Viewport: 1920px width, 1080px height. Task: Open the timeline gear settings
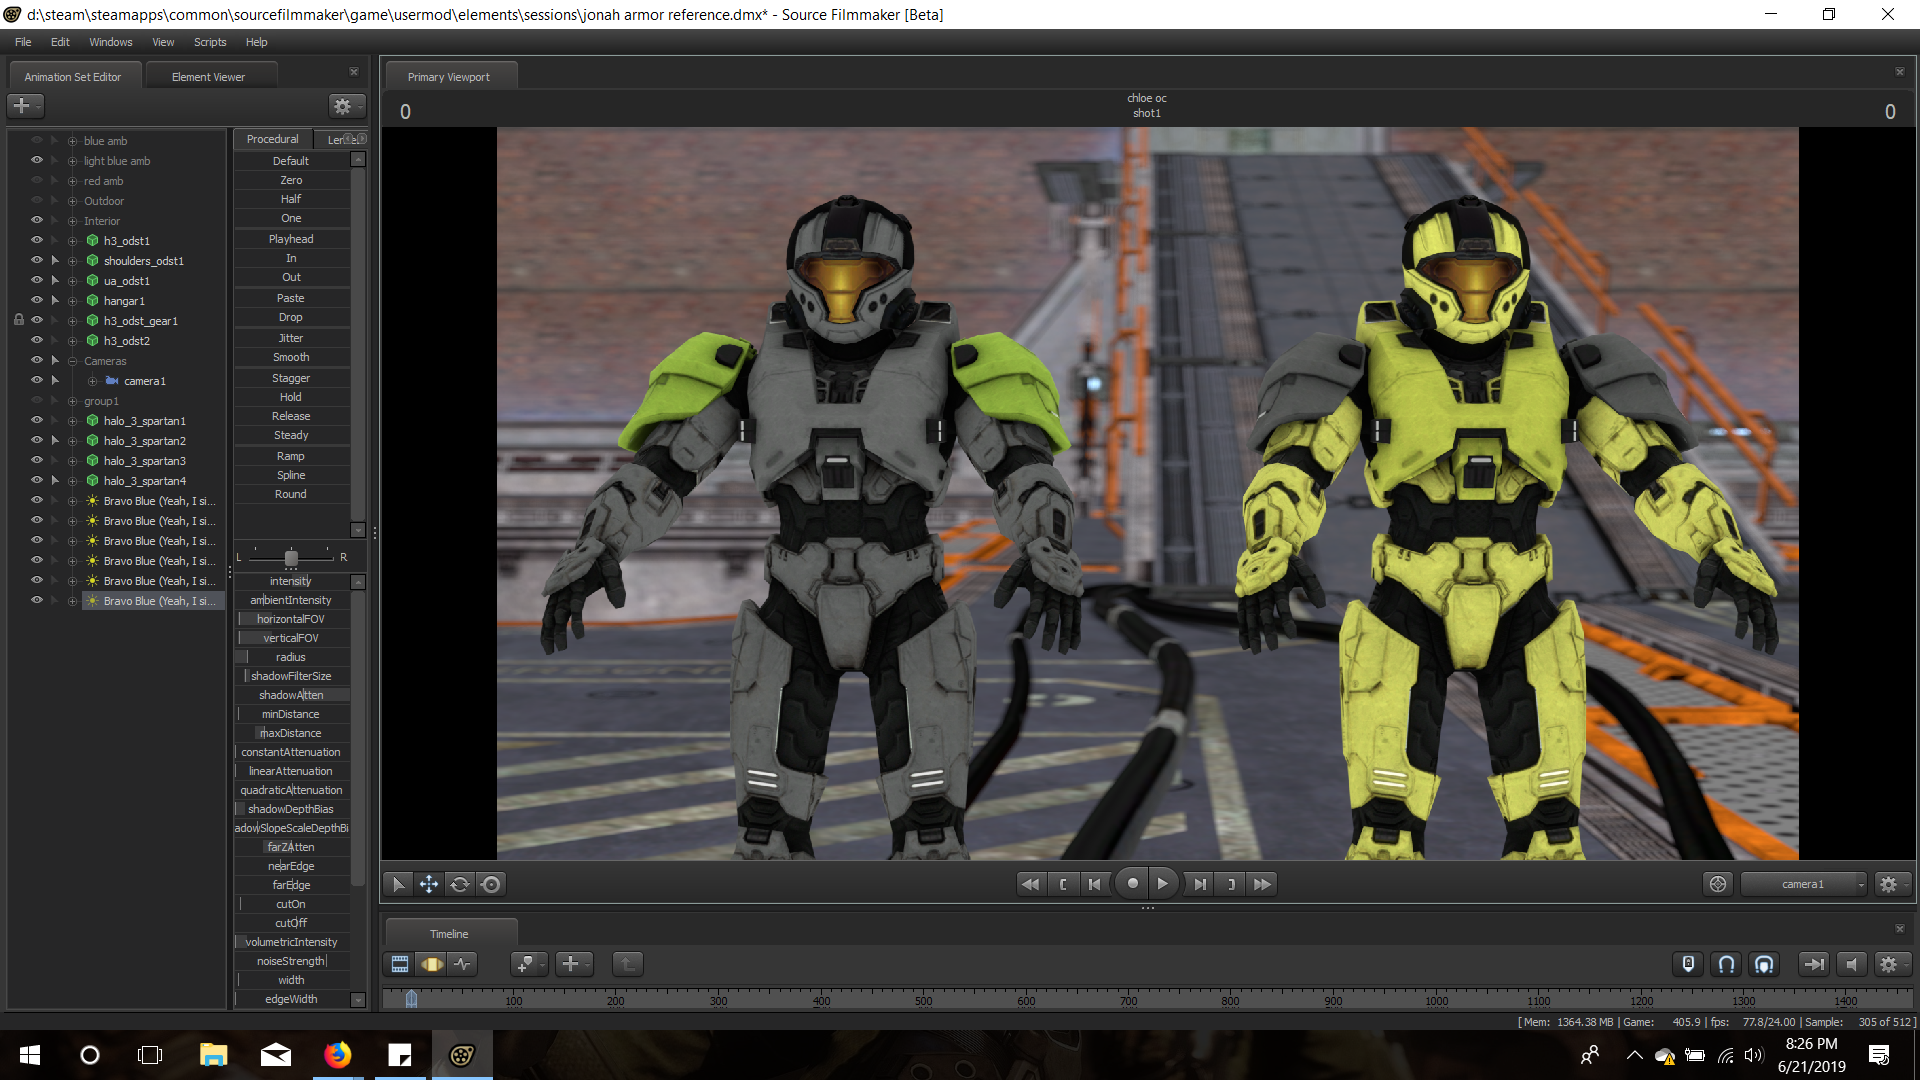[x=1891, y=964]
